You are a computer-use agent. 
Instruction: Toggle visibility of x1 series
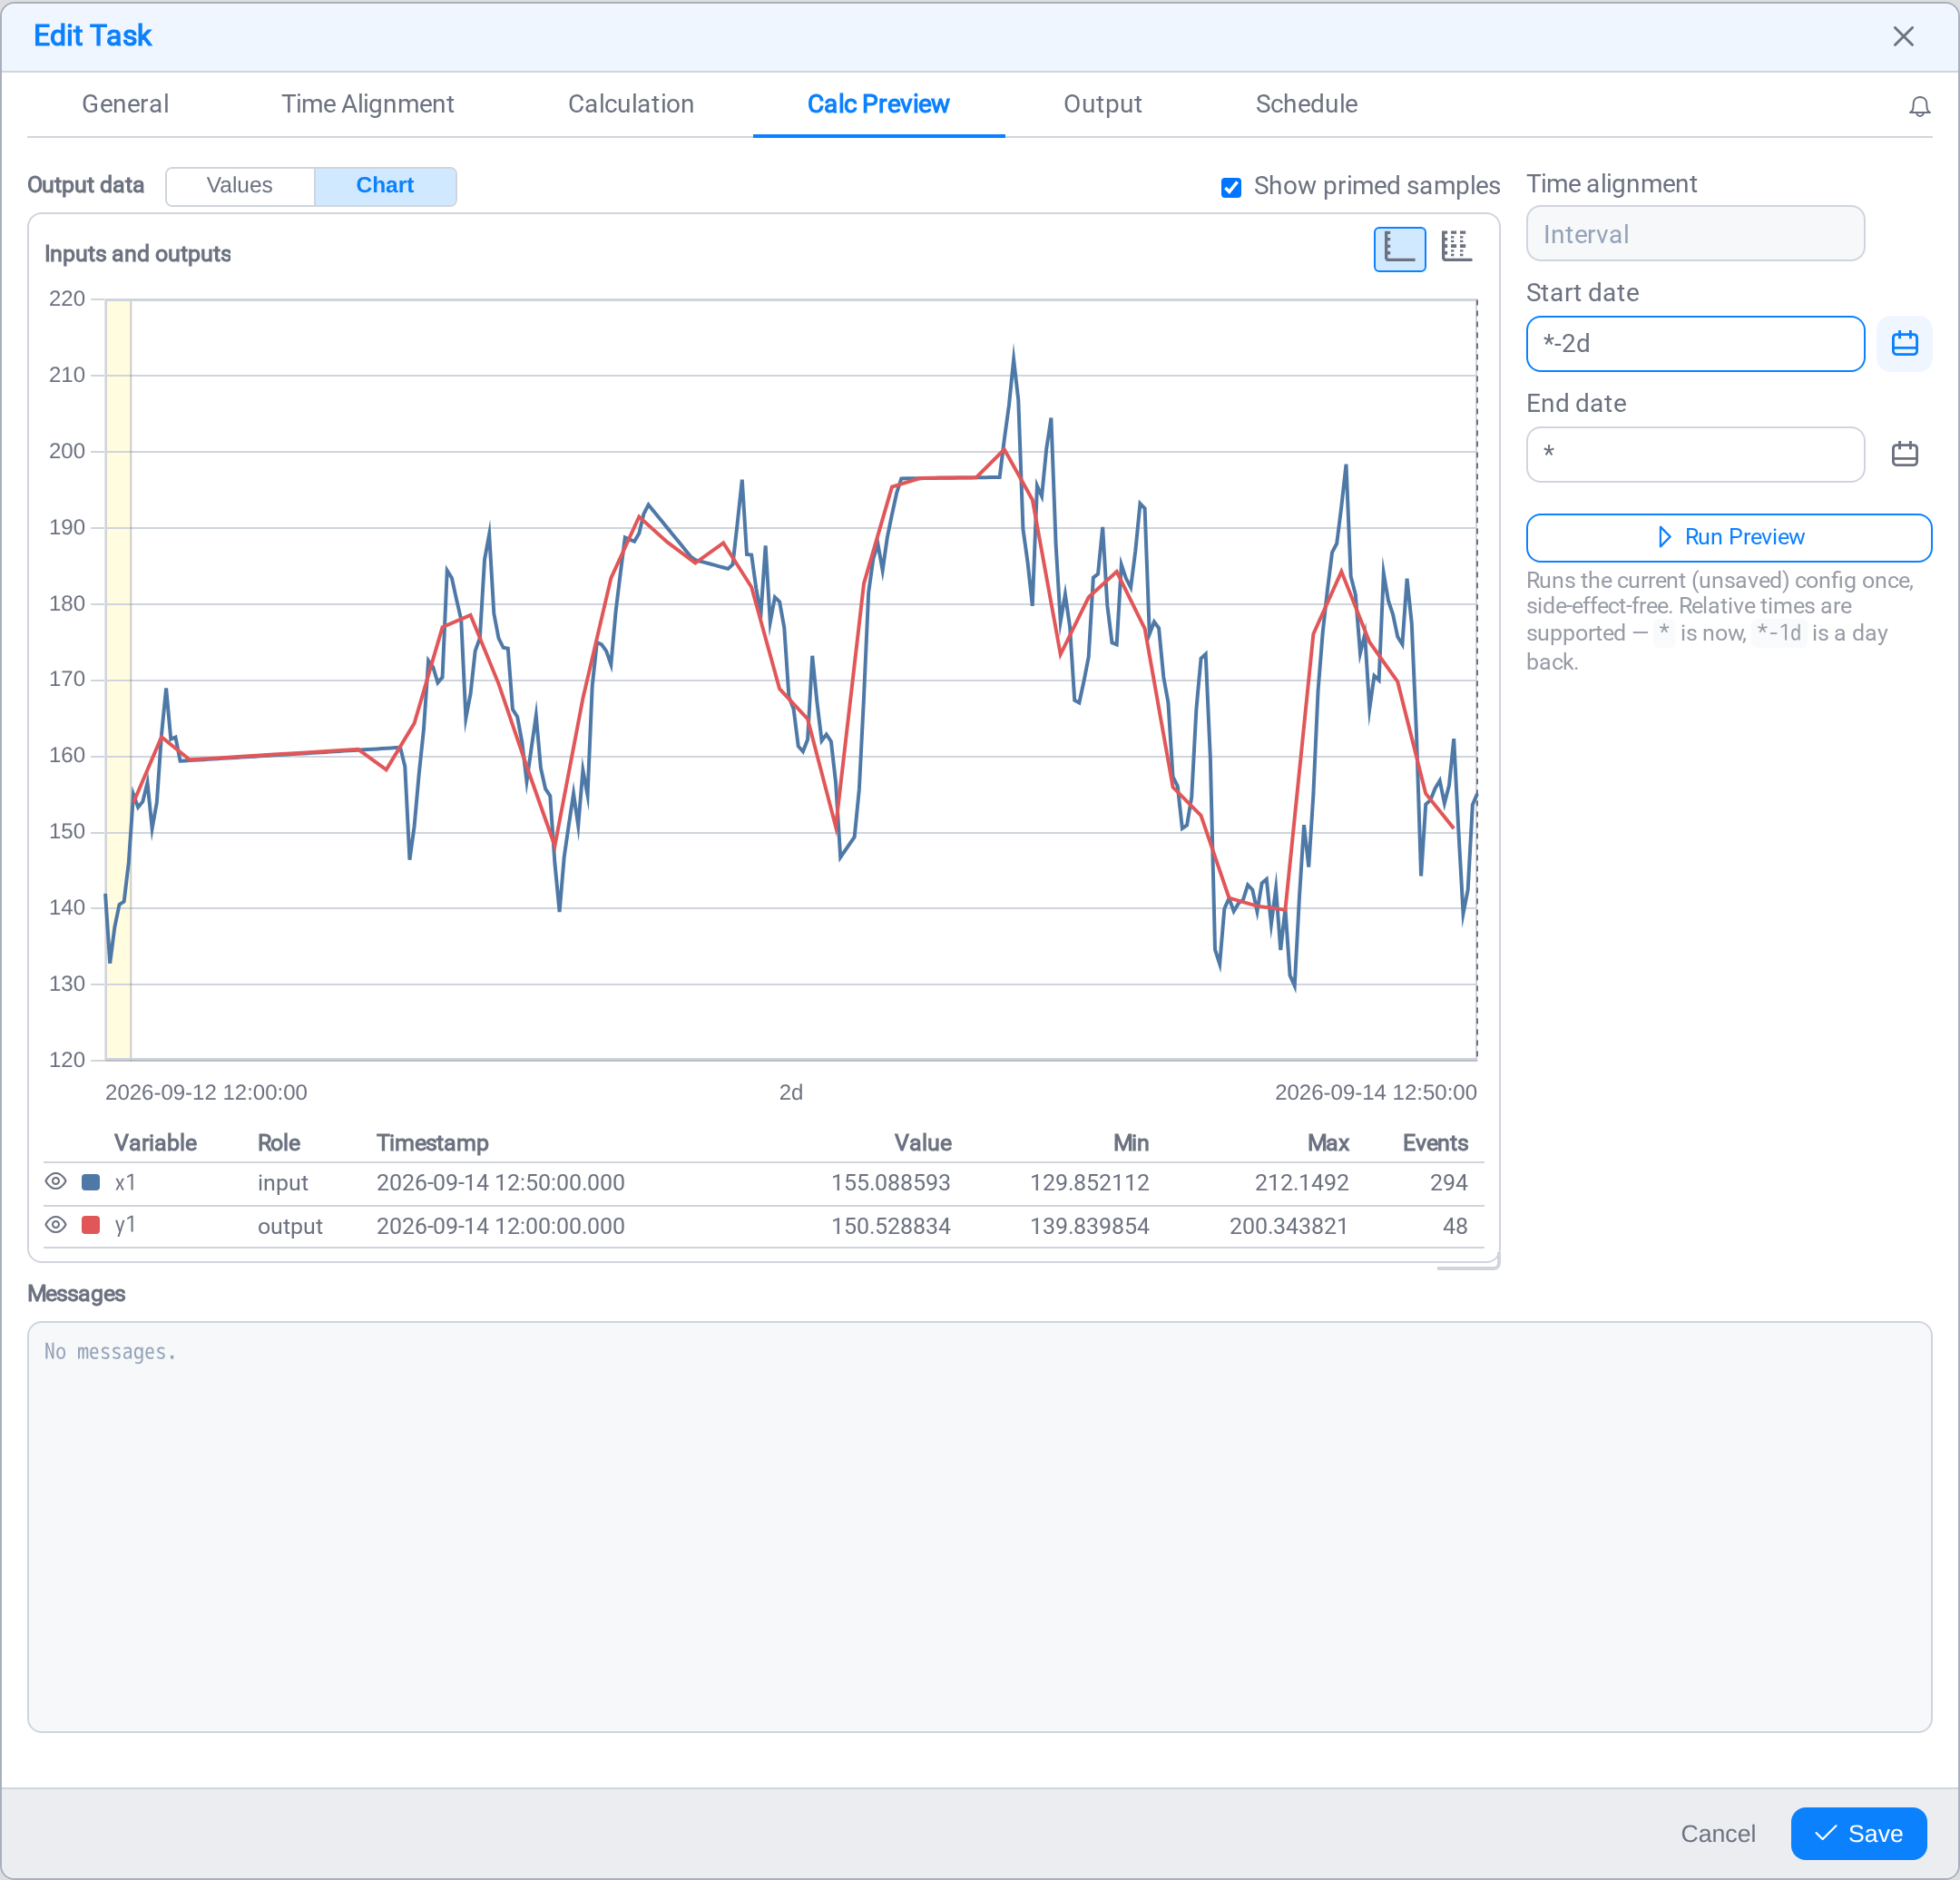point(56,1181)
